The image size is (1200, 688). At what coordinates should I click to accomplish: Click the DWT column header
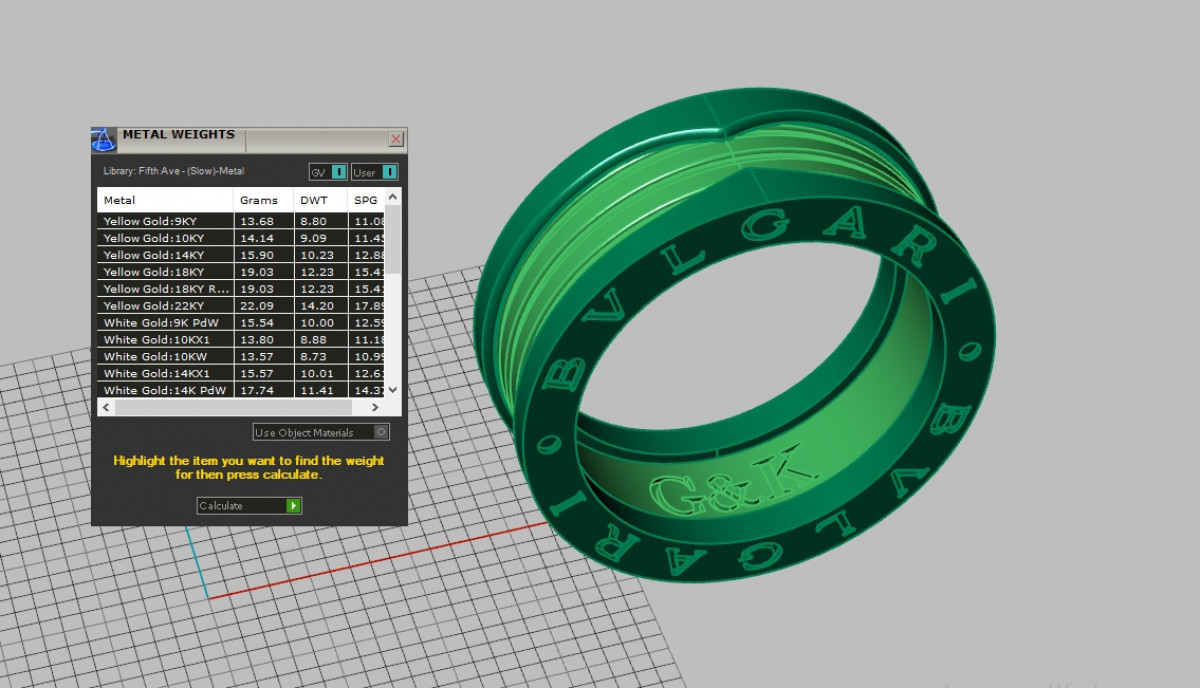(319, 200)
